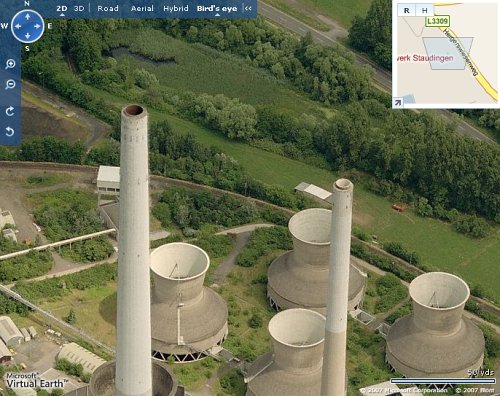Pan south with the compass down arrow
This screenshot has height=396, width=500.
[x=28, y=36]
